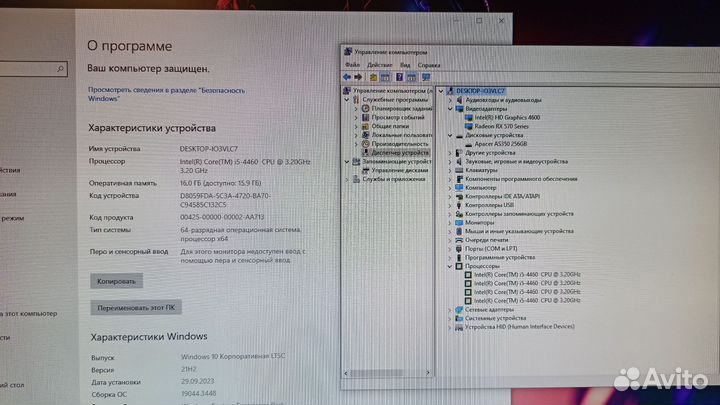
Task: Expand the Другие устройства category
Action: click(450, 153)
